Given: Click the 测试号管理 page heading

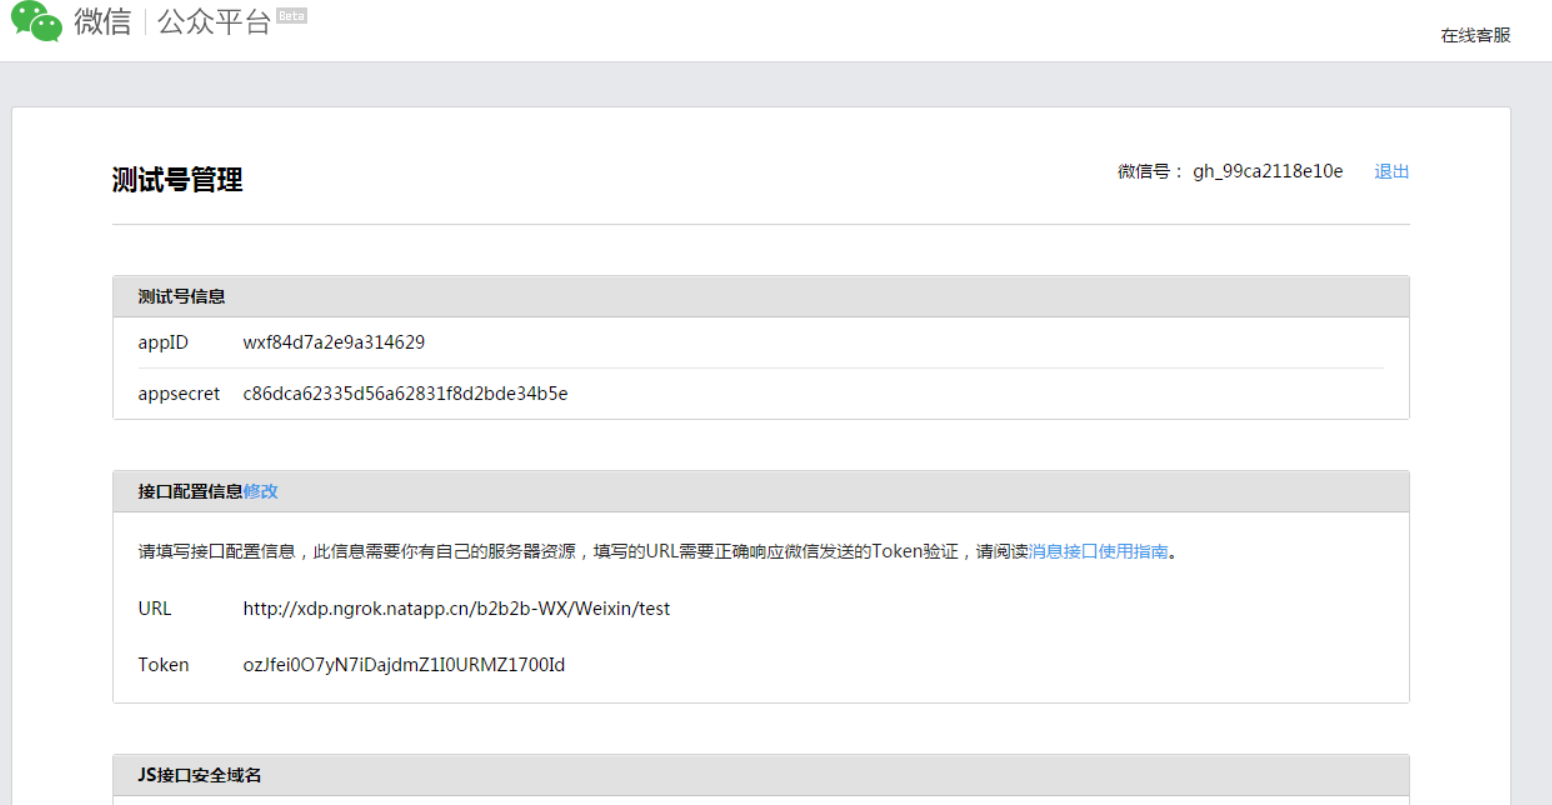Looking at the screenshot, I should pos(177,180).
